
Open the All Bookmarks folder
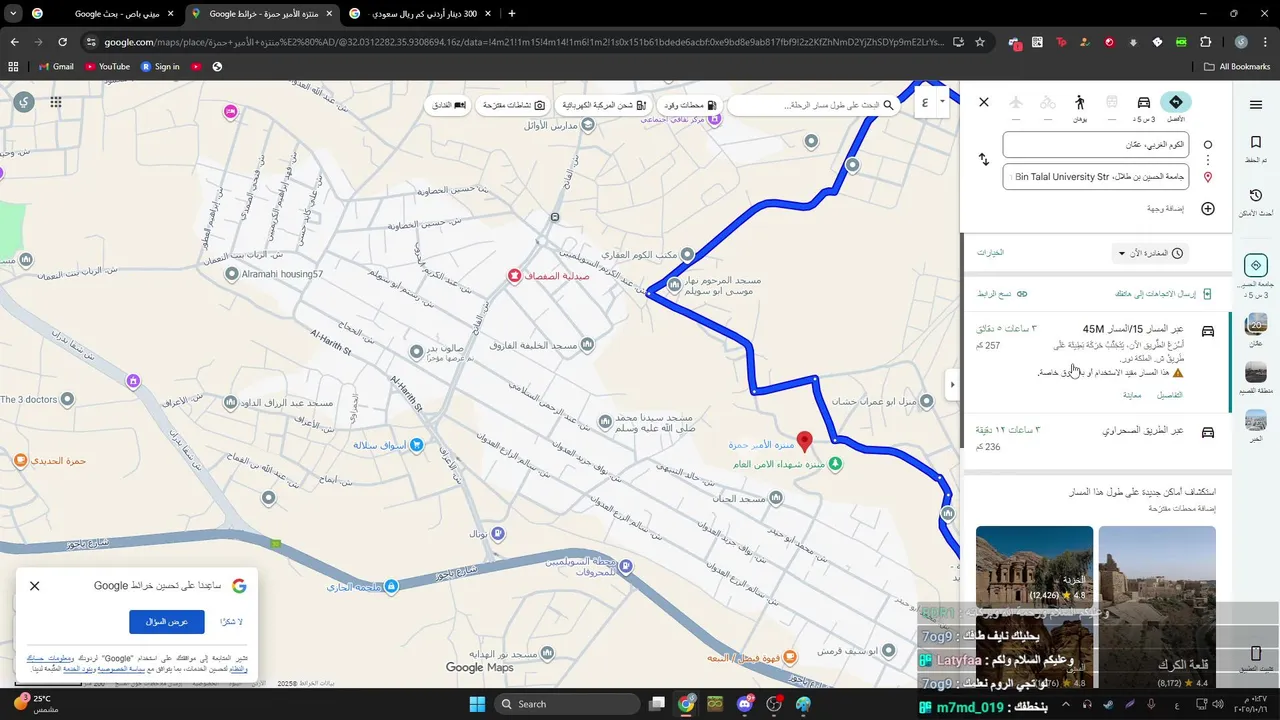[1237, 66]
